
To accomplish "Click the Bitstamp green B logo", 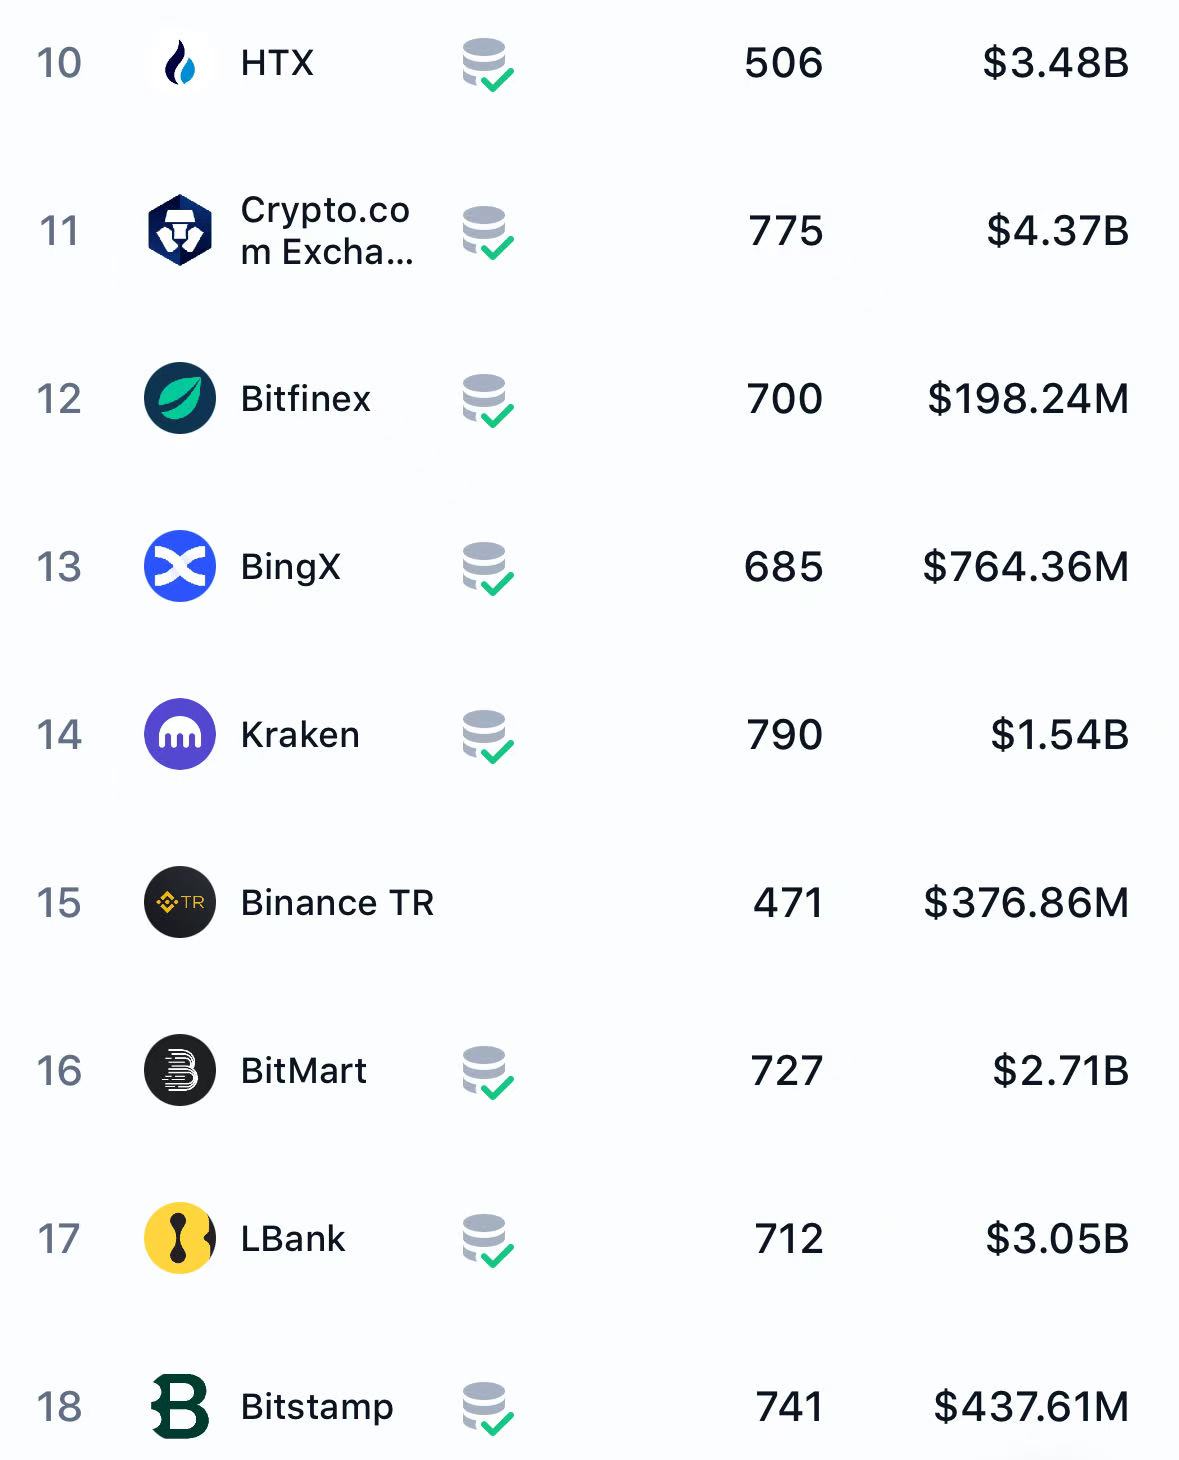I will pyautogui.click(x=180, y=1406).
